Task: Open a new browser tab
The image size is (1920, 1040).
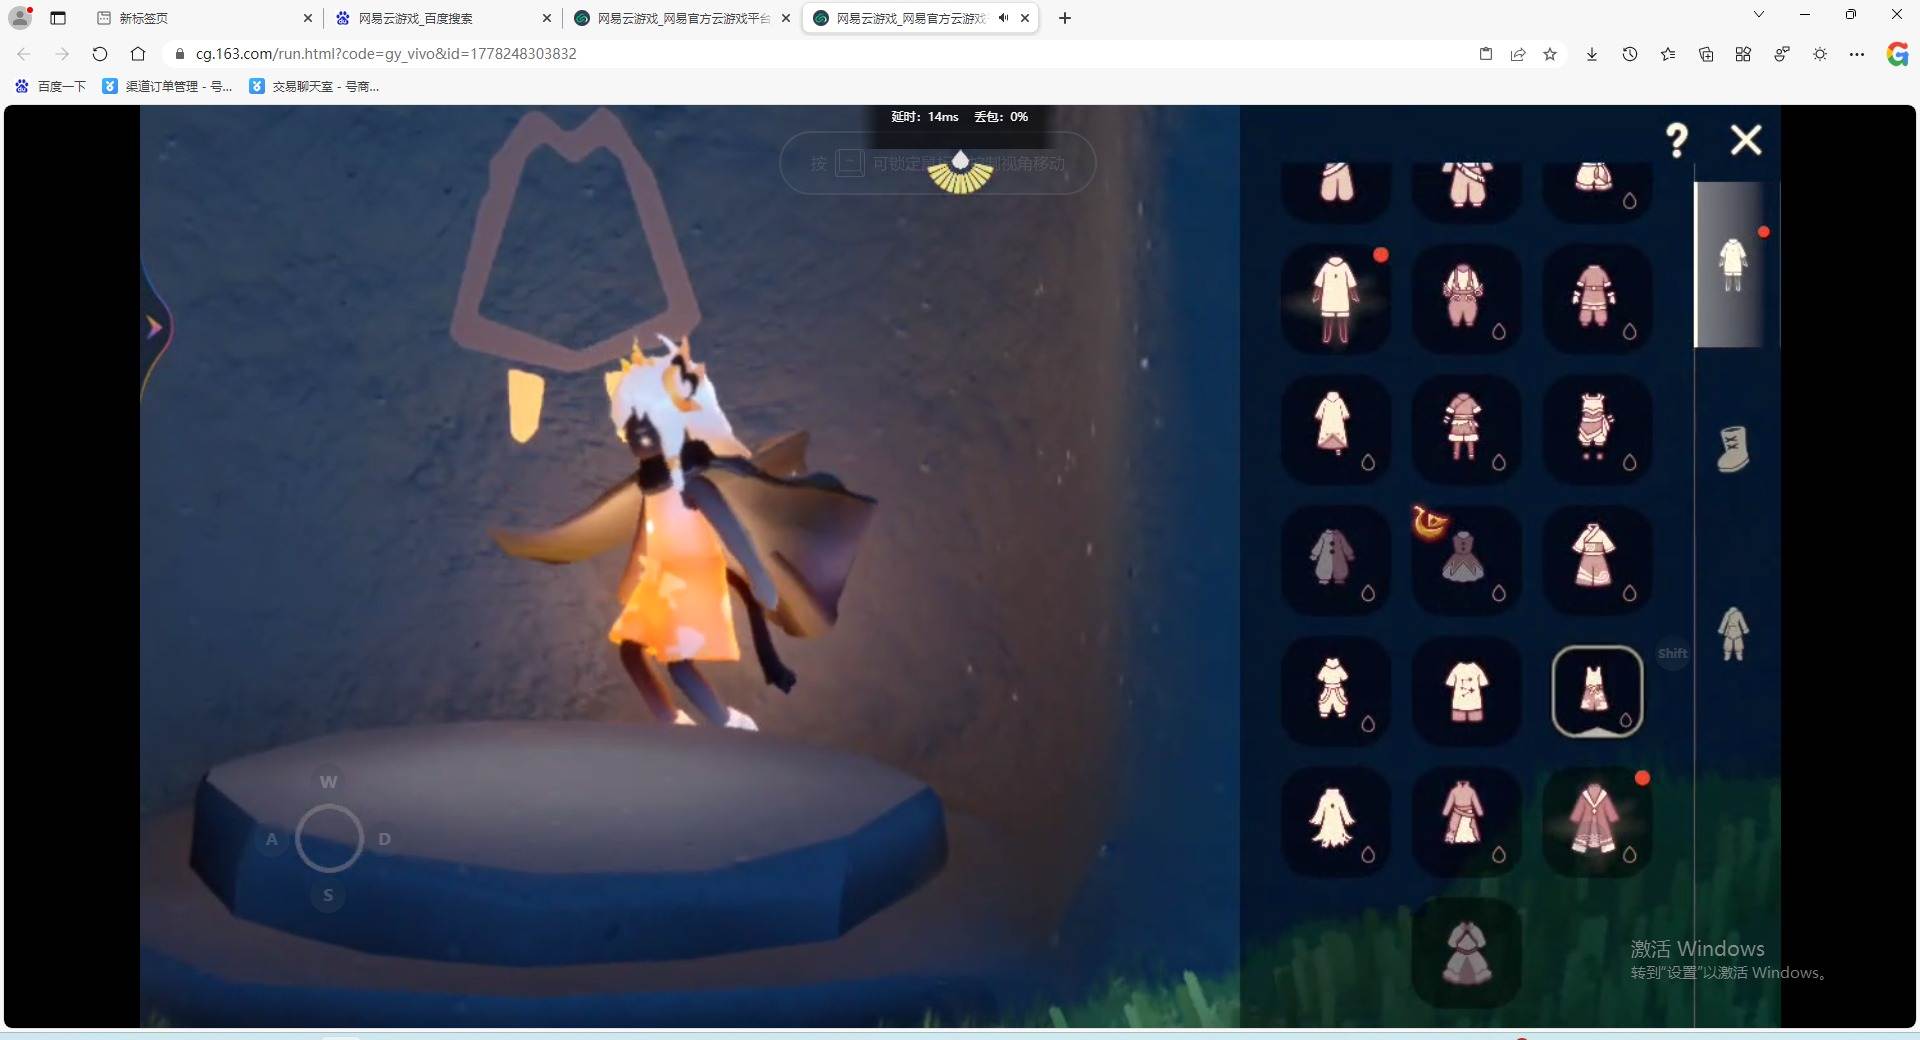Action: click(x=1065, y=18)
